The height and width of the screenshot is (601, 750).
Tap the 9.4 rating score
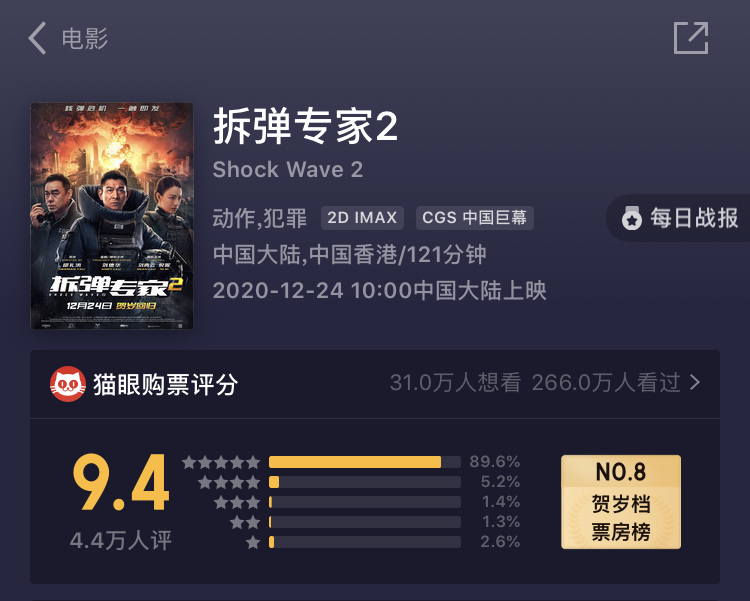pos(121,482)
